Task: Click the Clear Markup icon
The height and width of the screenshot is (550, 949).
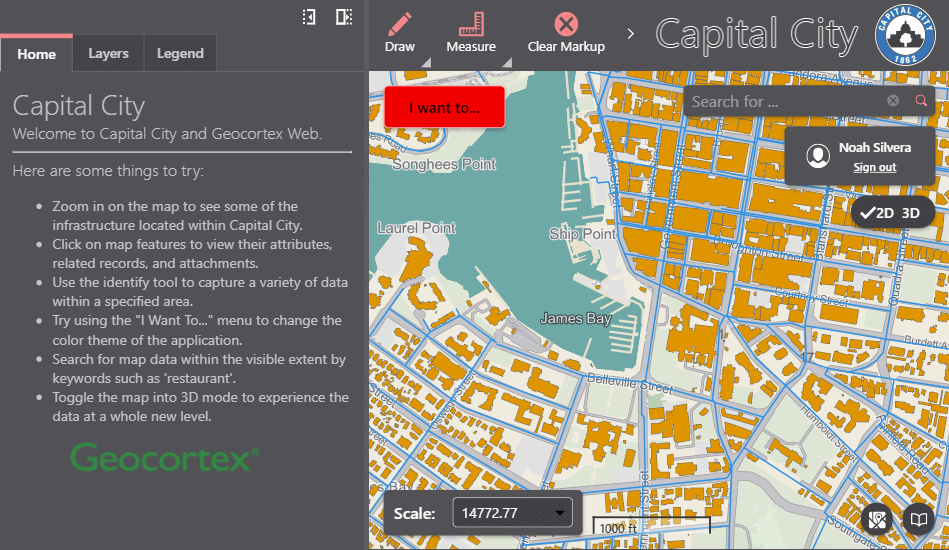Action: click(566, 25)
